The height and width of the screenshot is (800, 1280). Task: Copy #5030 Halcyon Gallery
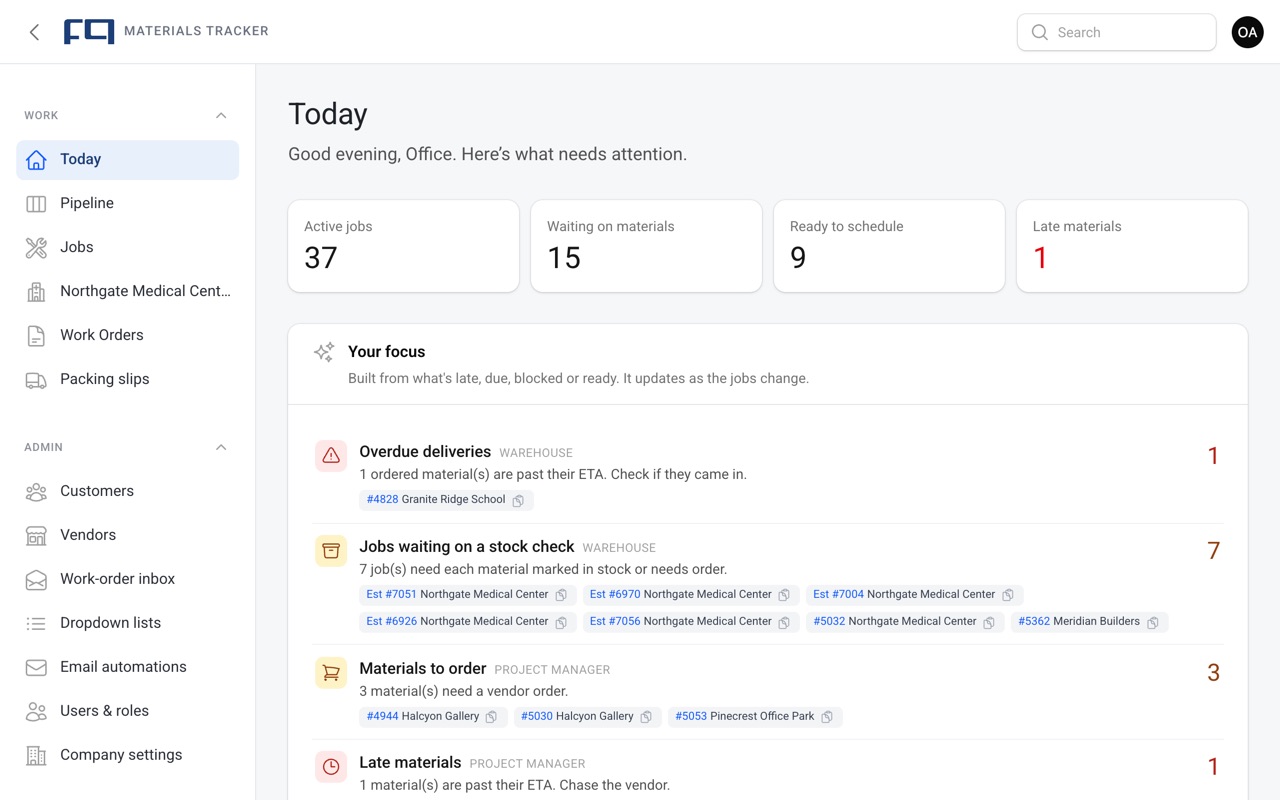(646, 718)
